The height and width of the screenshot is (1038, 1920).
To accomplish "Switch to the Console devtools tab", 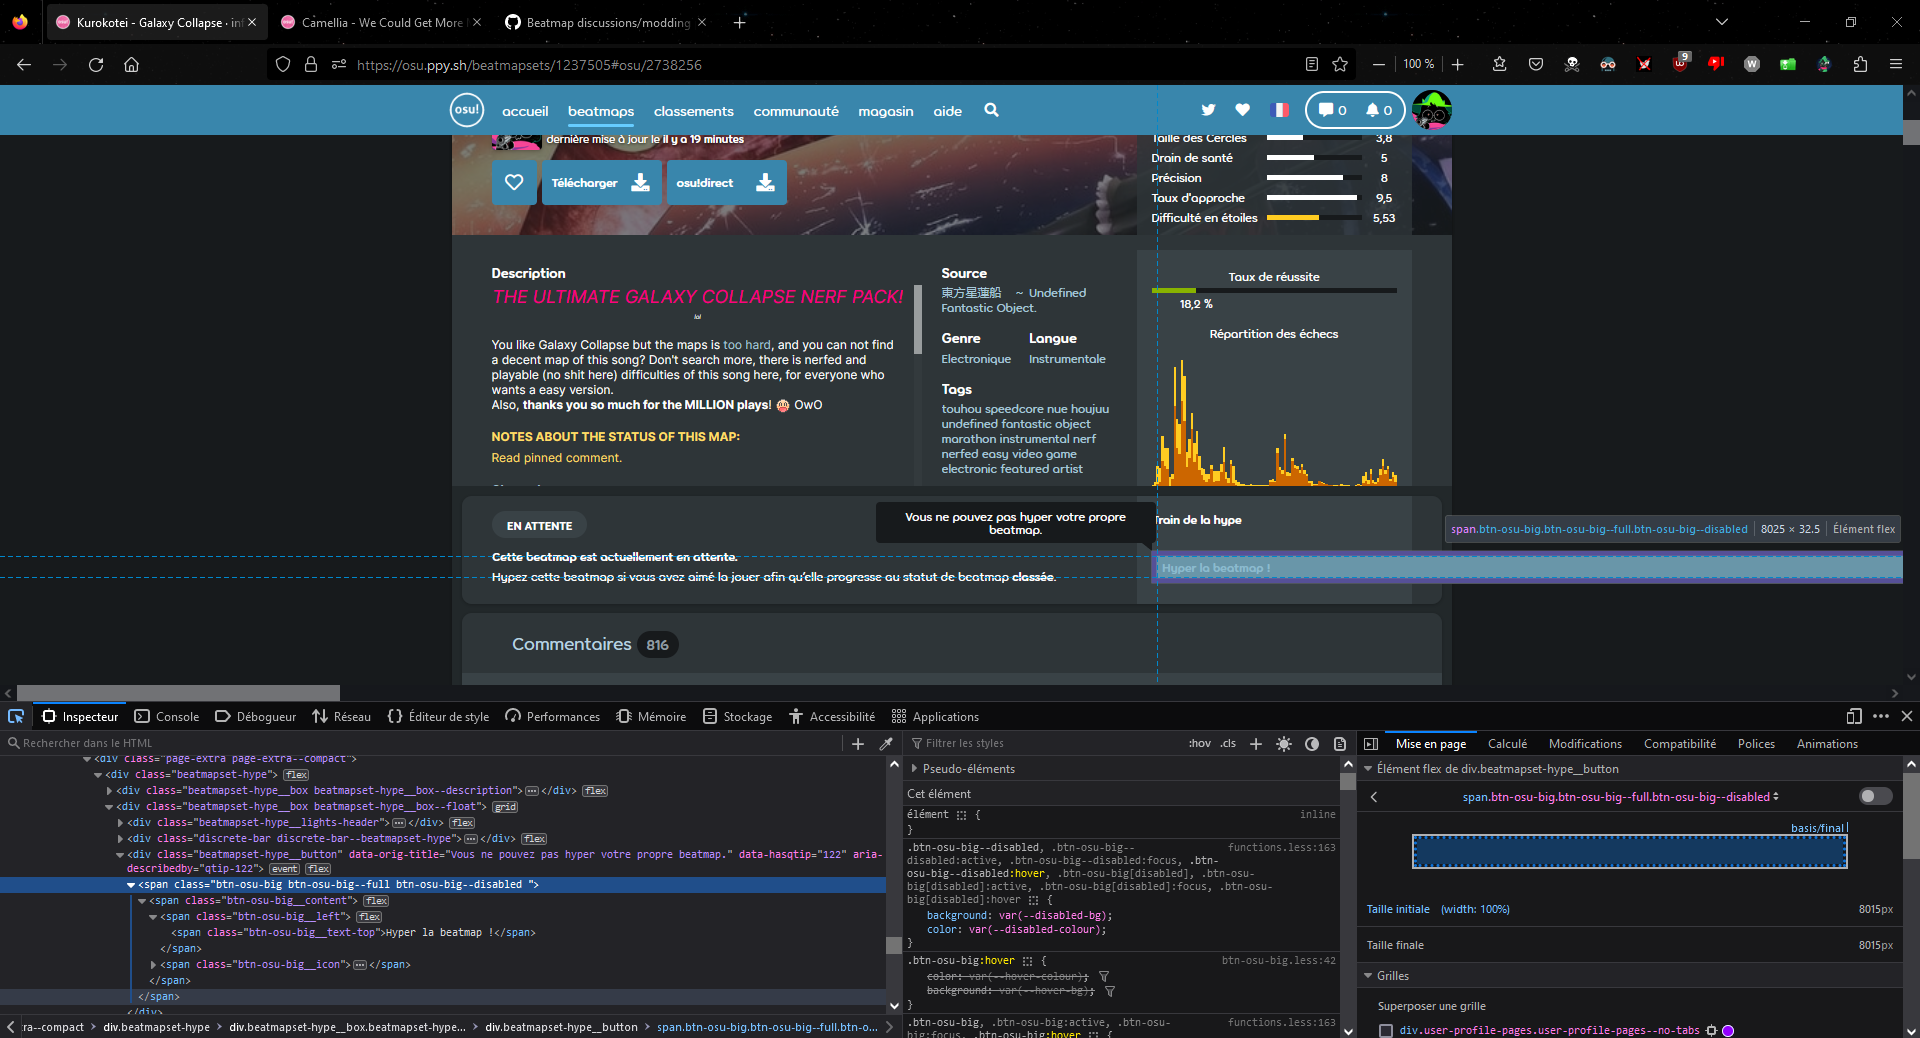I will 167,716.
